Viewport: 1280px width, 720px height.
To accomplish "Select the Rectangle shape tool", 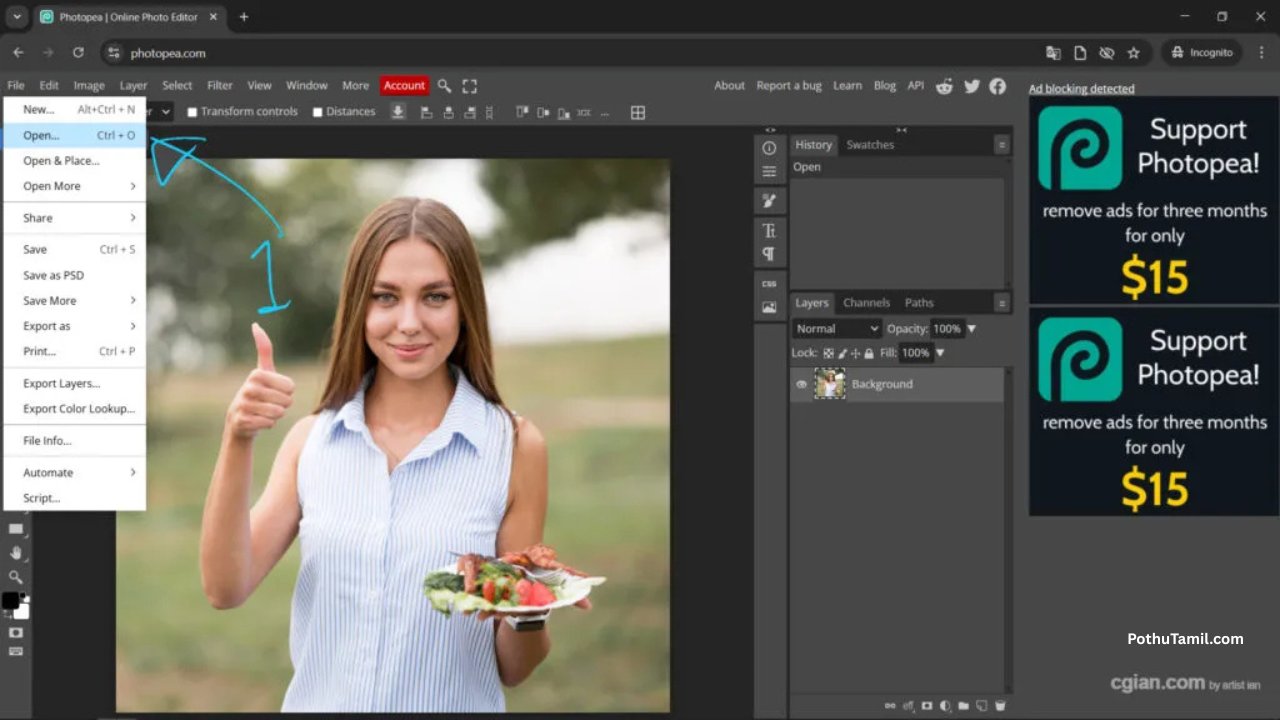I will (15, 529).
